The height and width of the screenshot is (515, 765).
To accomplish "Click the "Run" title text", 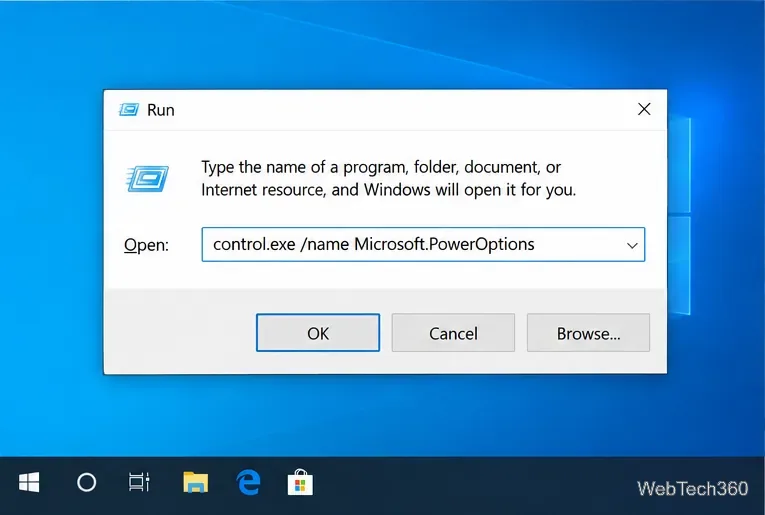I will (161, 110).
